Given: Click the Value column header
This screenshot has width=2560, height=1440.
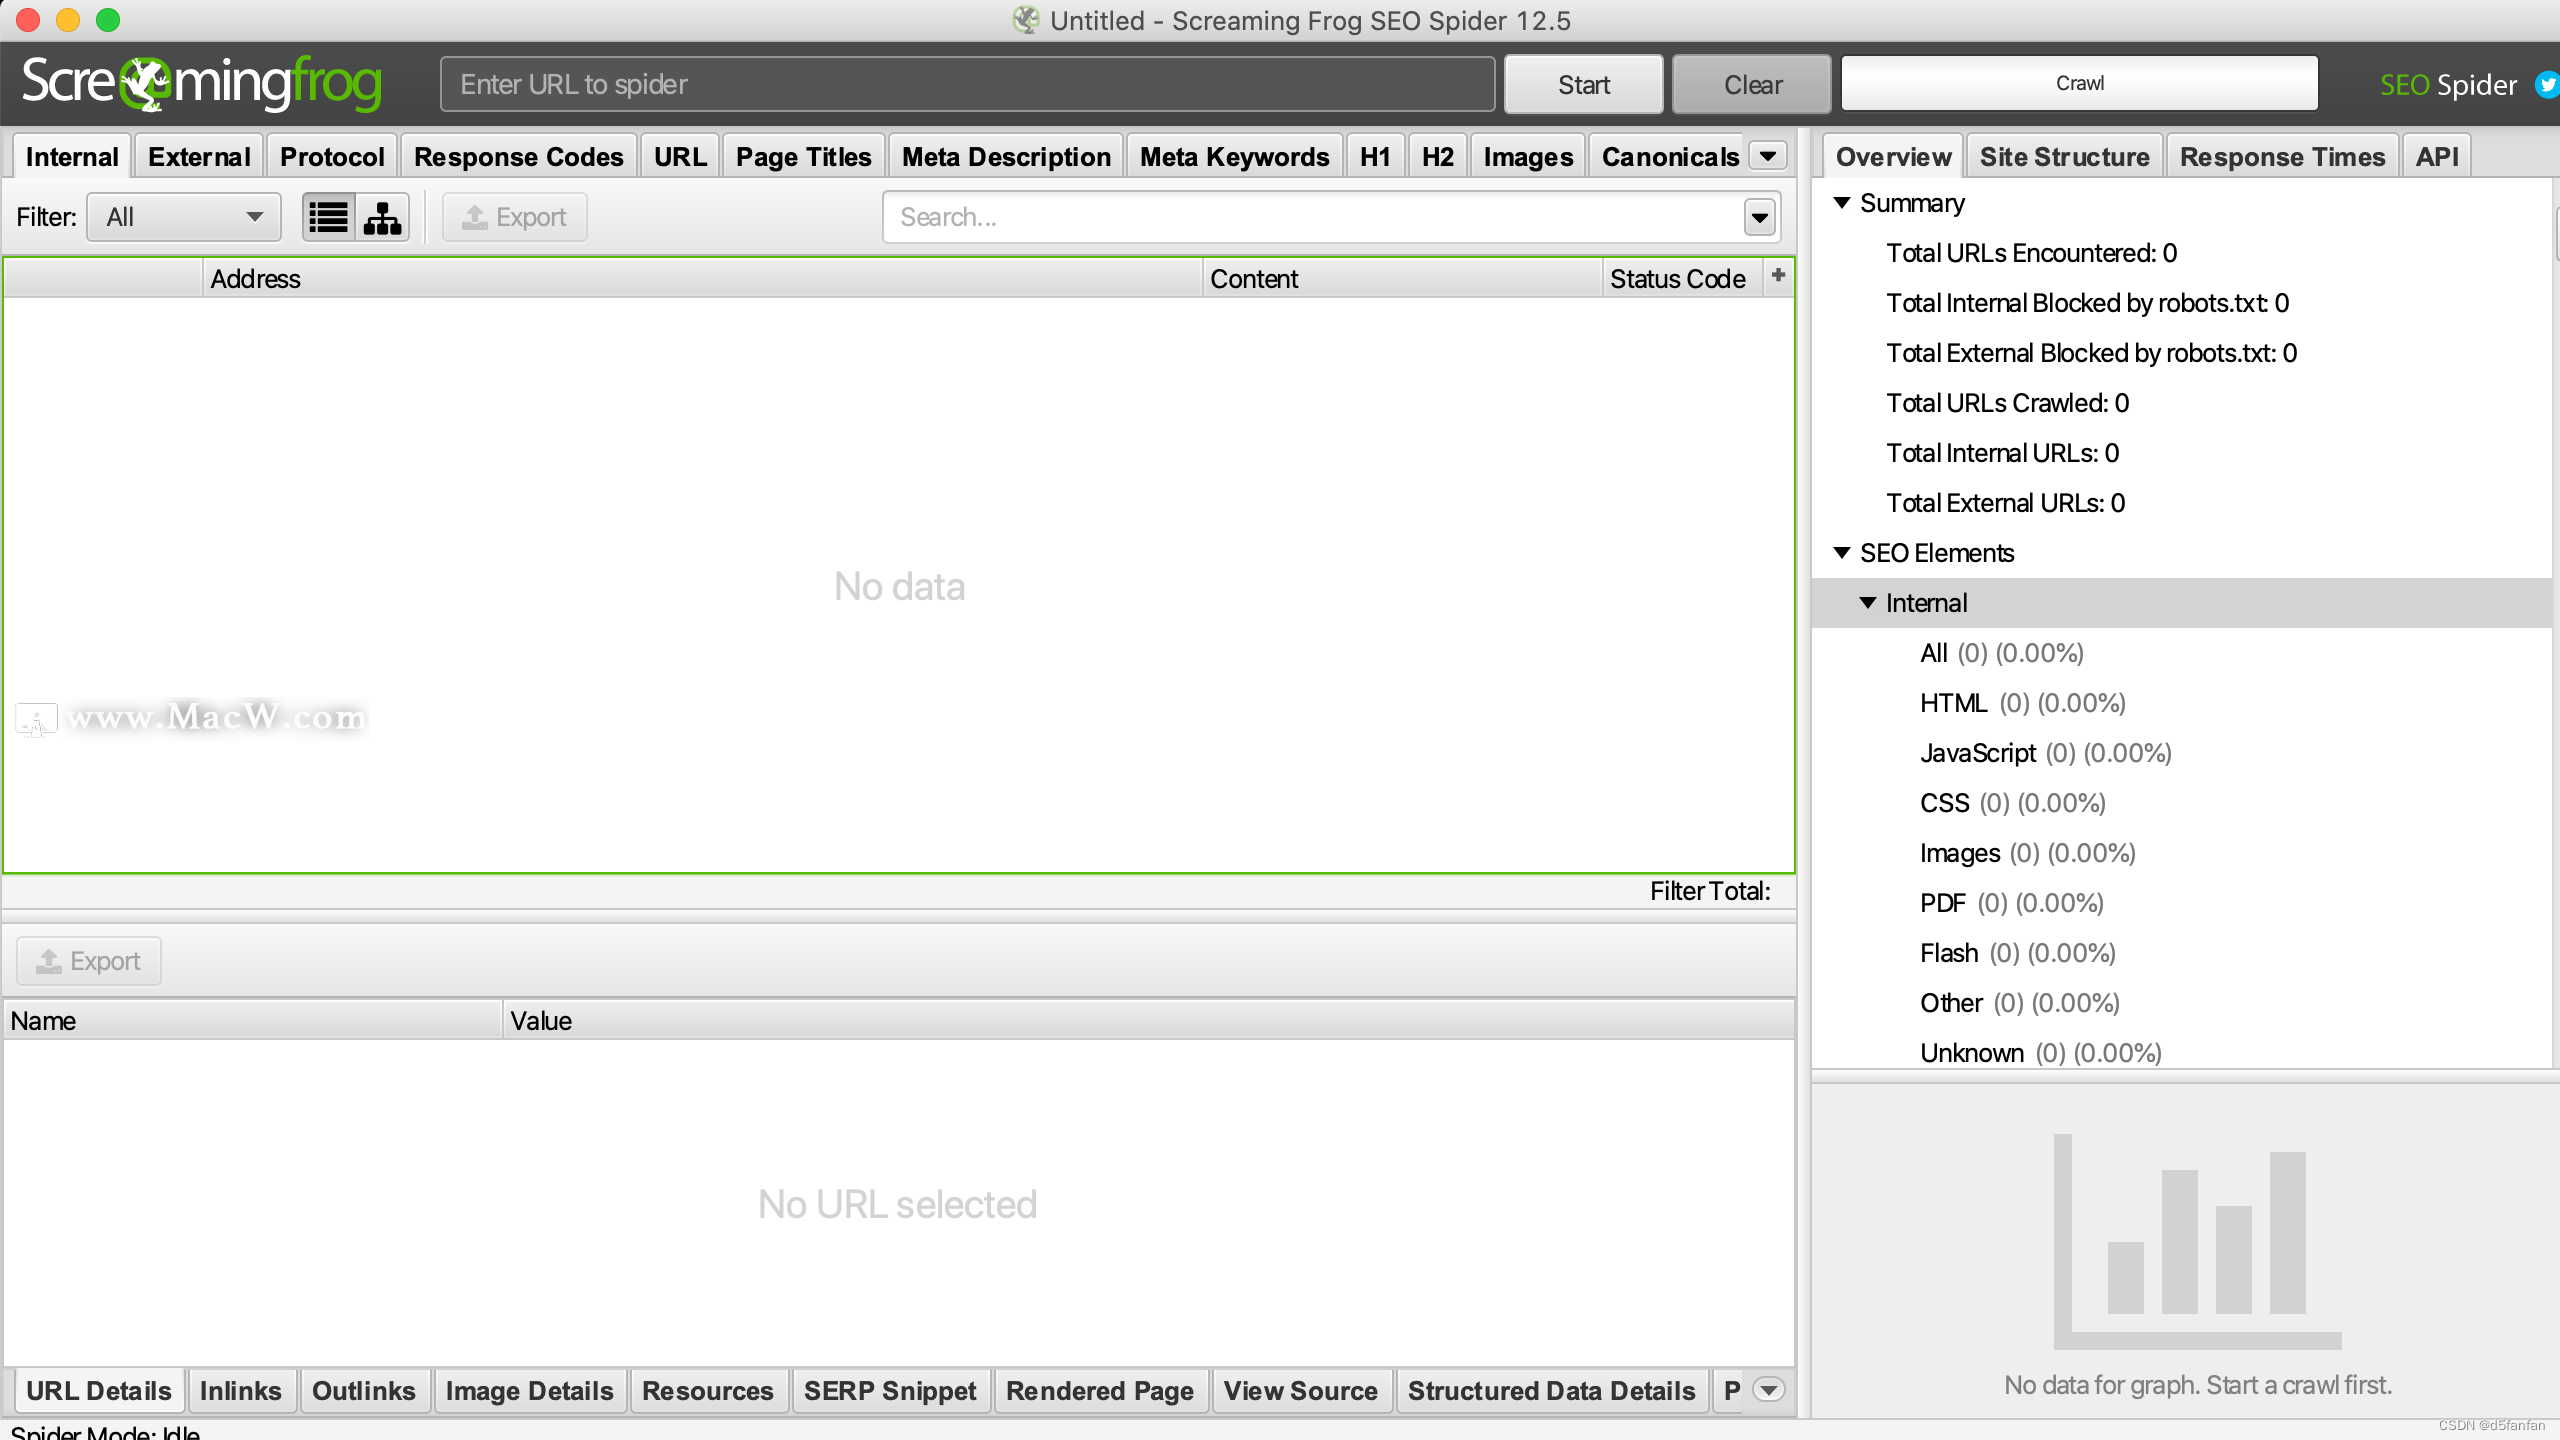Looking at the screenshot, I should tap(1148, 1021).
